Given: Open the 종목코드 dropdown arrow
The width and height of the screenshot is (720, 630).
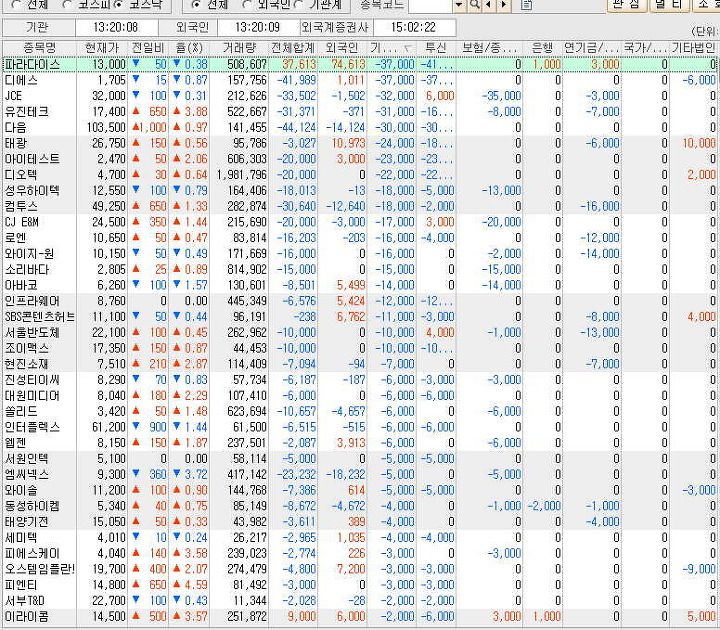Looking at the screenshot, I should [459, 5].
